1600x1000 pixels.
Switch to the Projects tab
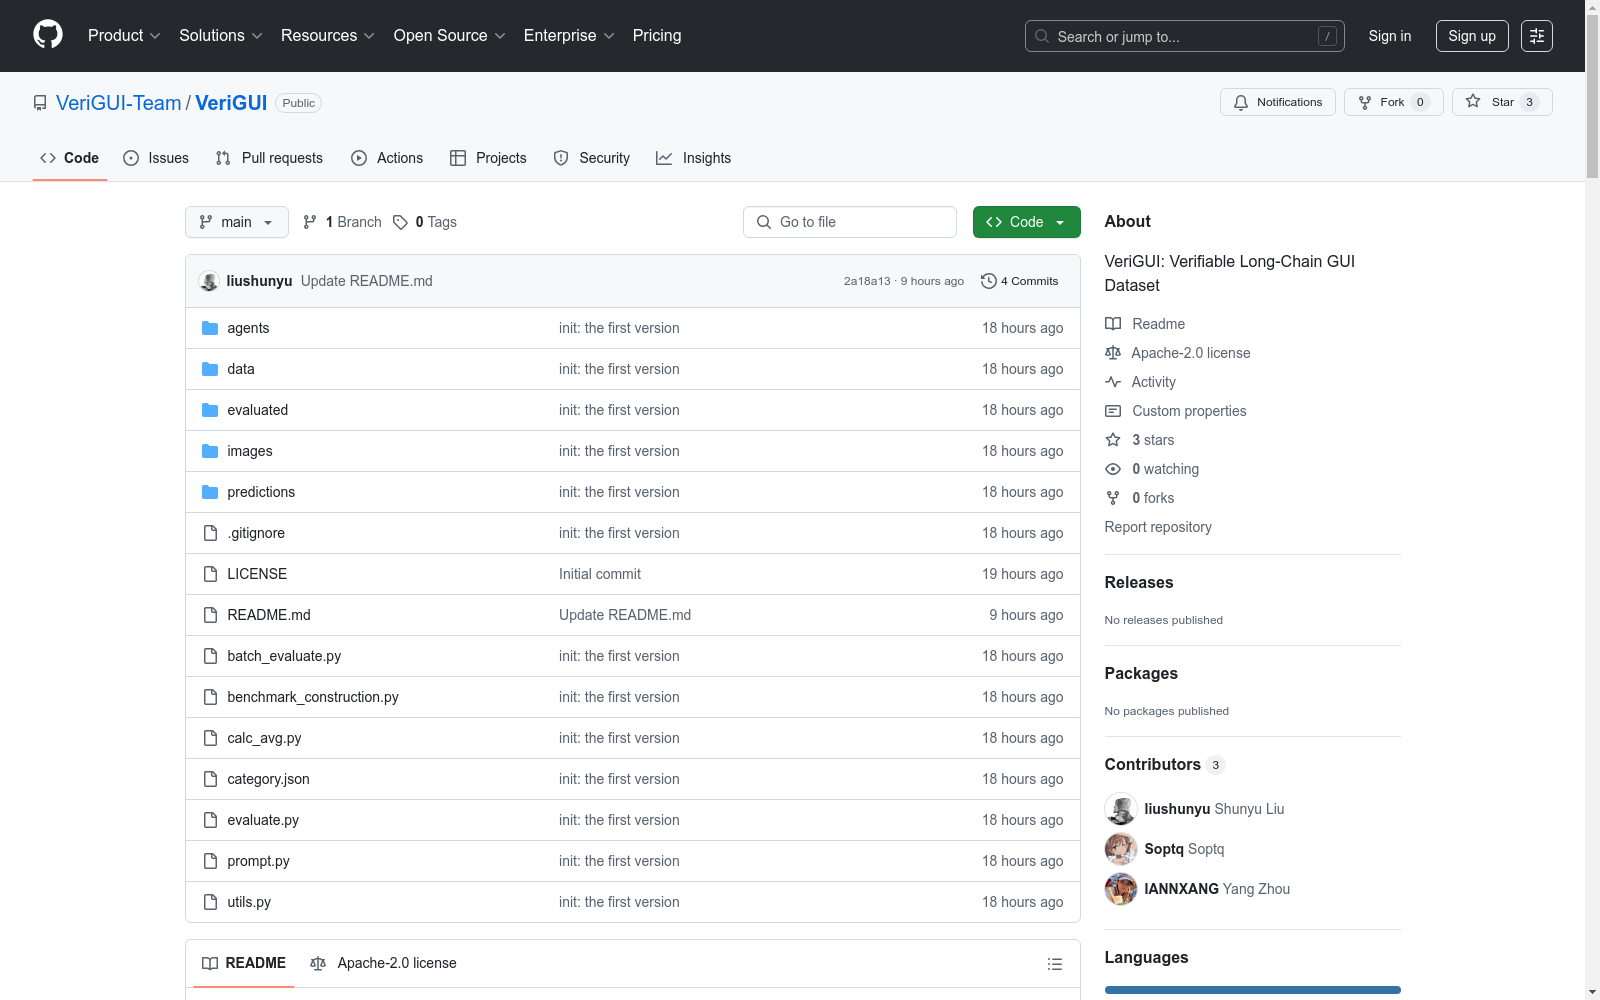coord(488,158)
